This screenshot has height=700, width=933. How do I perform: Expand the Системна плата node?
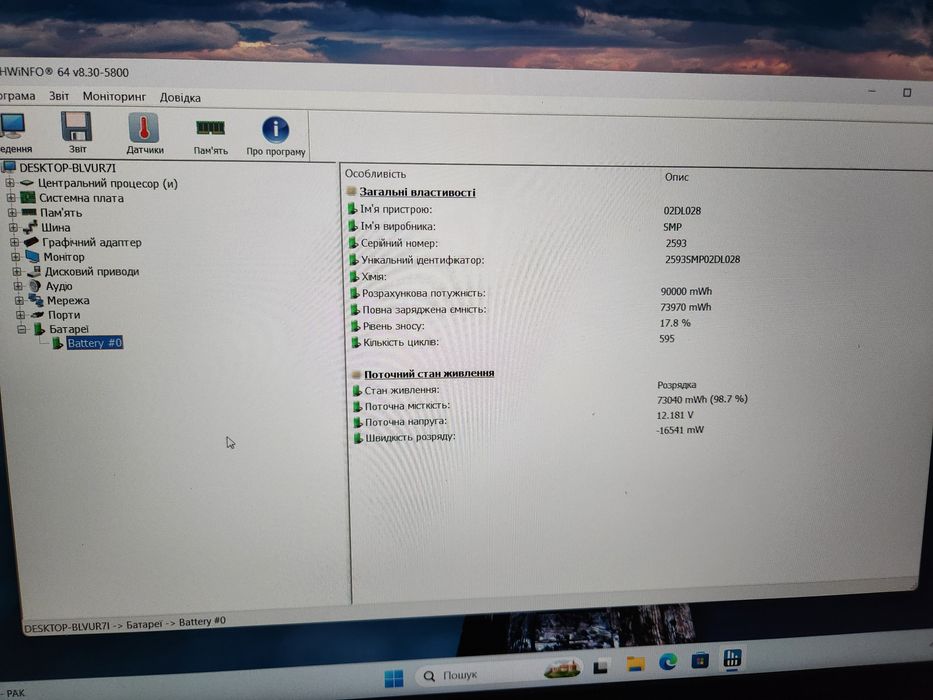pyautogui.click(x=11, y=198)
